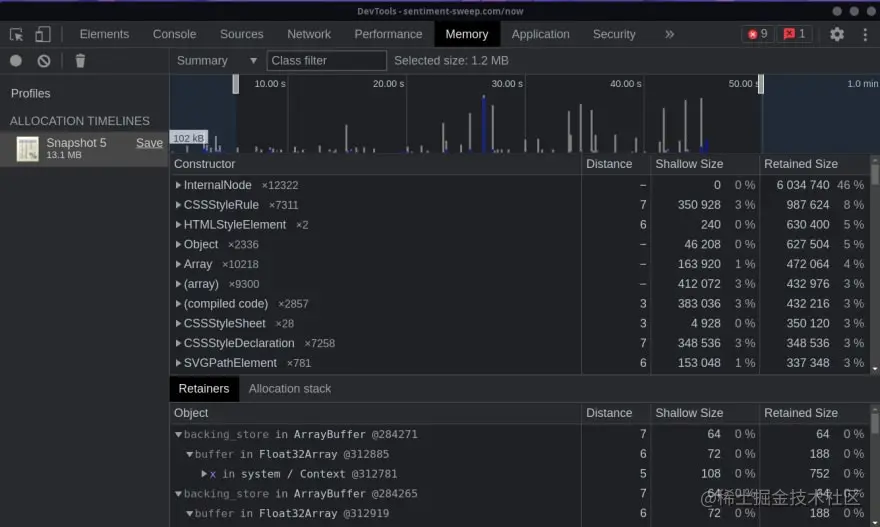This screenshot has width=880, height=527.
Task: Switch to the Retainers tab
Action: click(204, 388)
